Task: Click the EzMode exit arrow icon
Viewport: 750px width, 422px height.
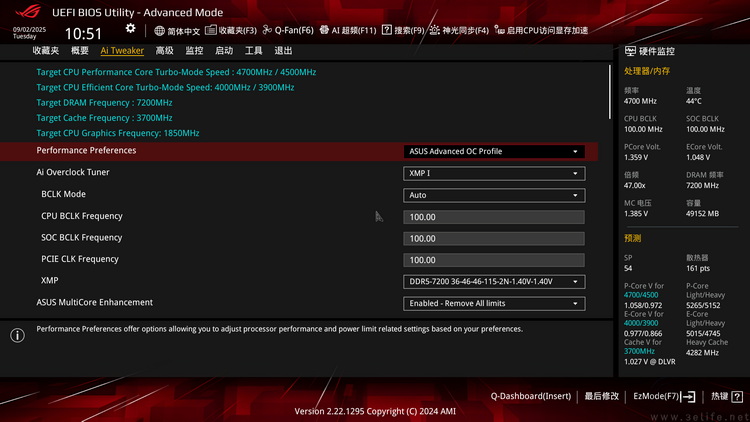Action: point(688,396)
